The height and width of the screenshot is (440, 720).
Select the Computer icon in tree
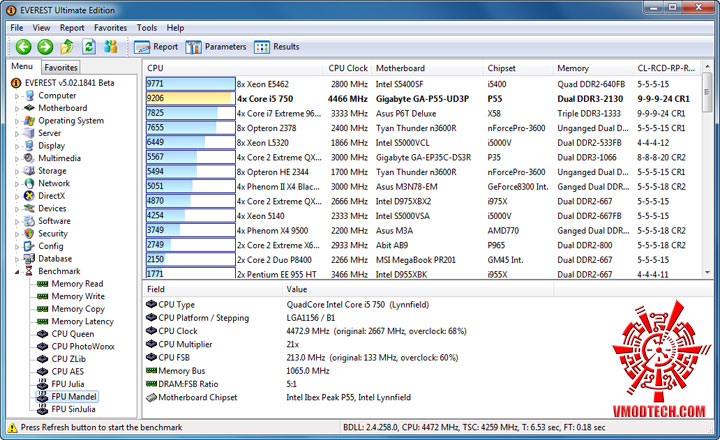29,96
